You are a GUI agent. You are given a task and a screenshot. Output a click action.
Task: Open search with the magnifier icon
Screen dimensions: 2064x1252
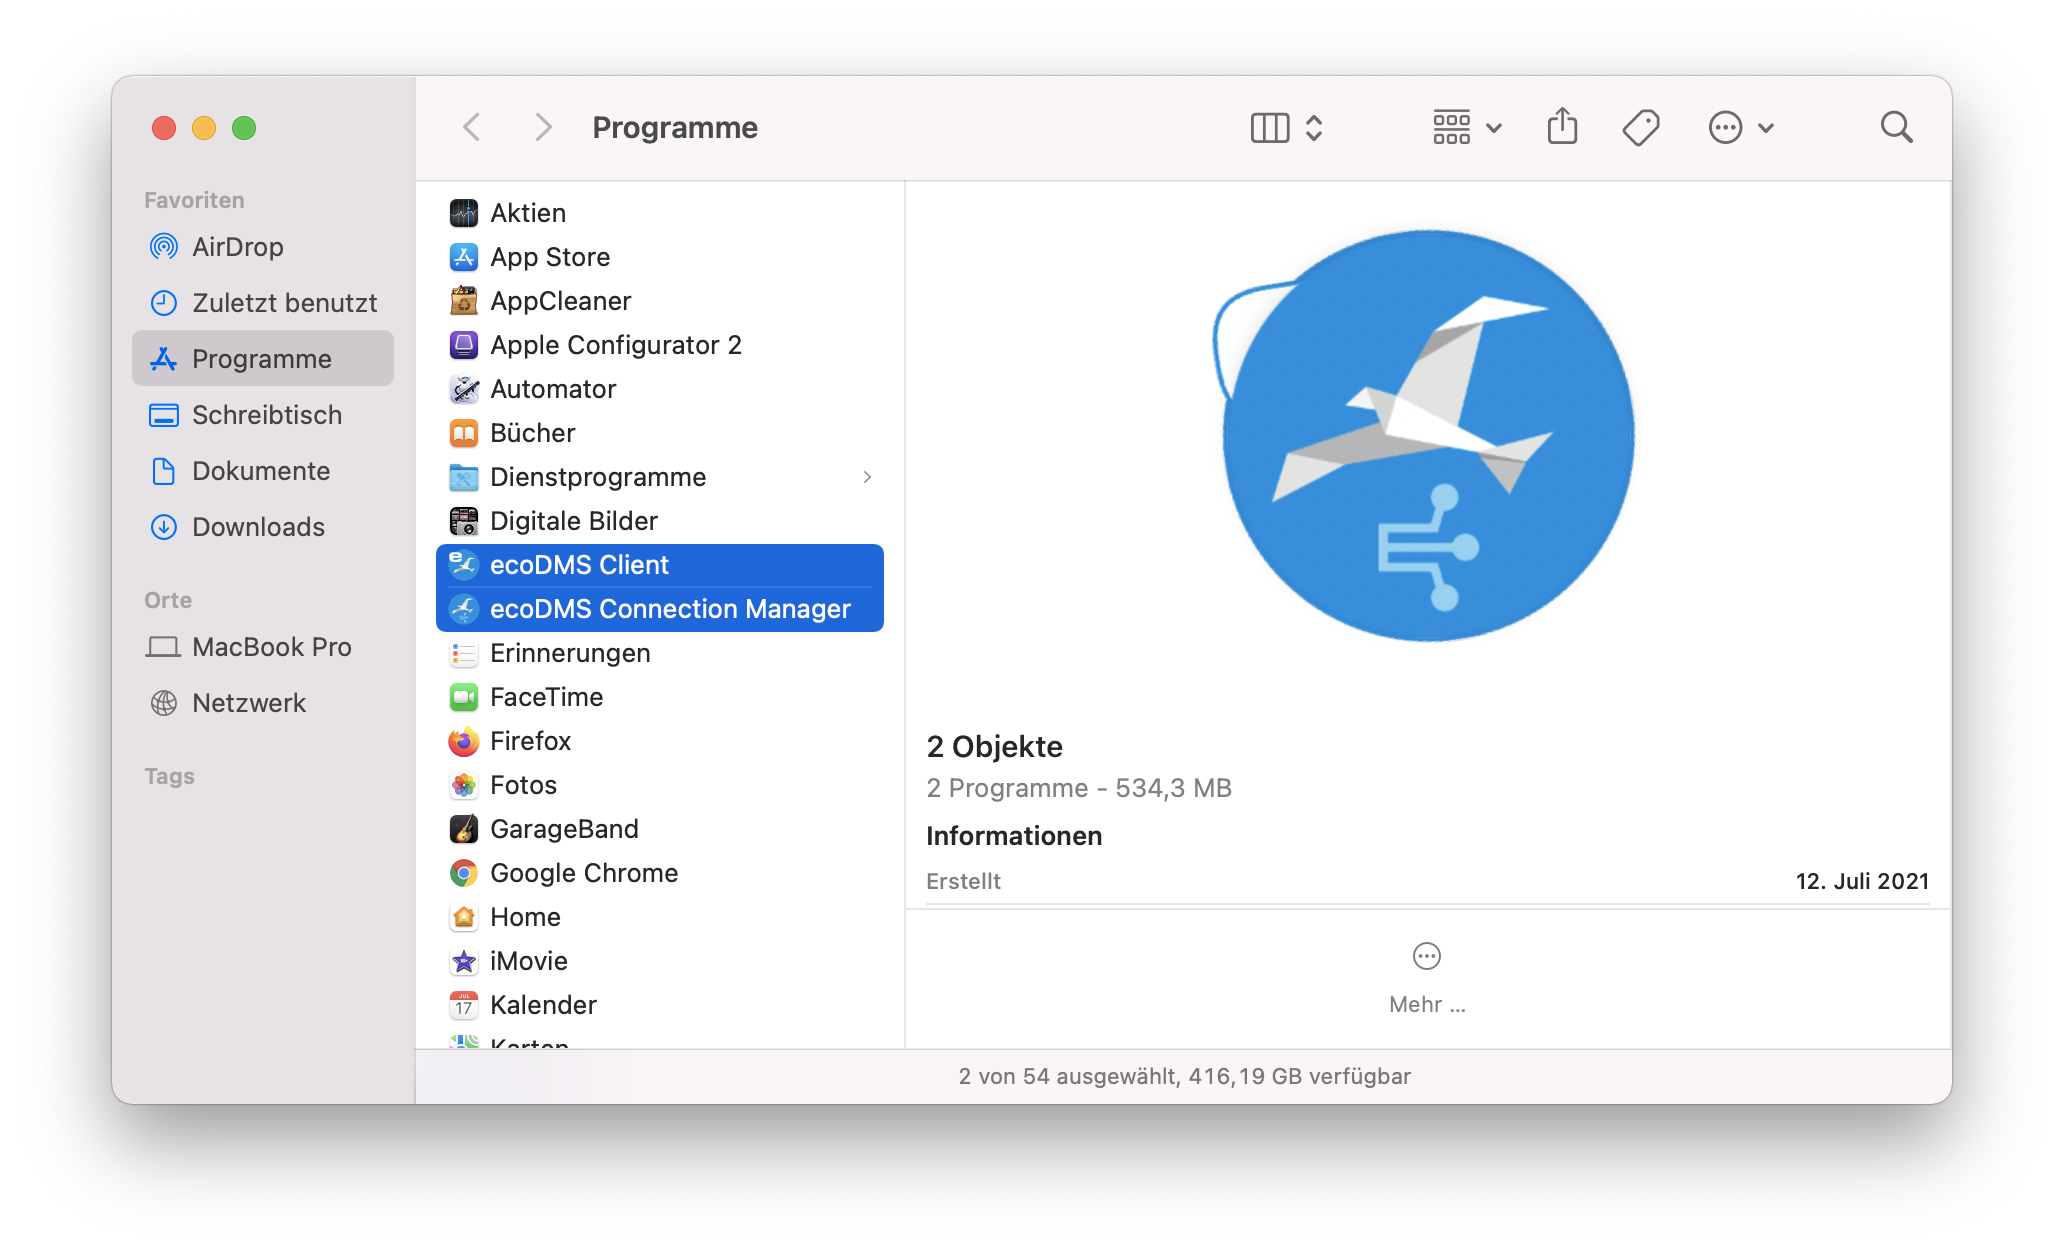click(1896, 127)
